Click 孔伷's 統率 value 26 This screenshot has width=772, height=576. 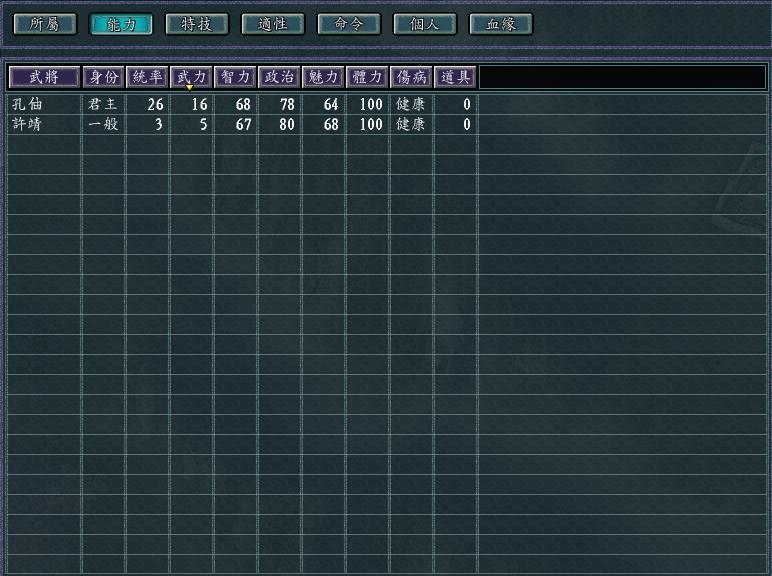click(155, 104)
